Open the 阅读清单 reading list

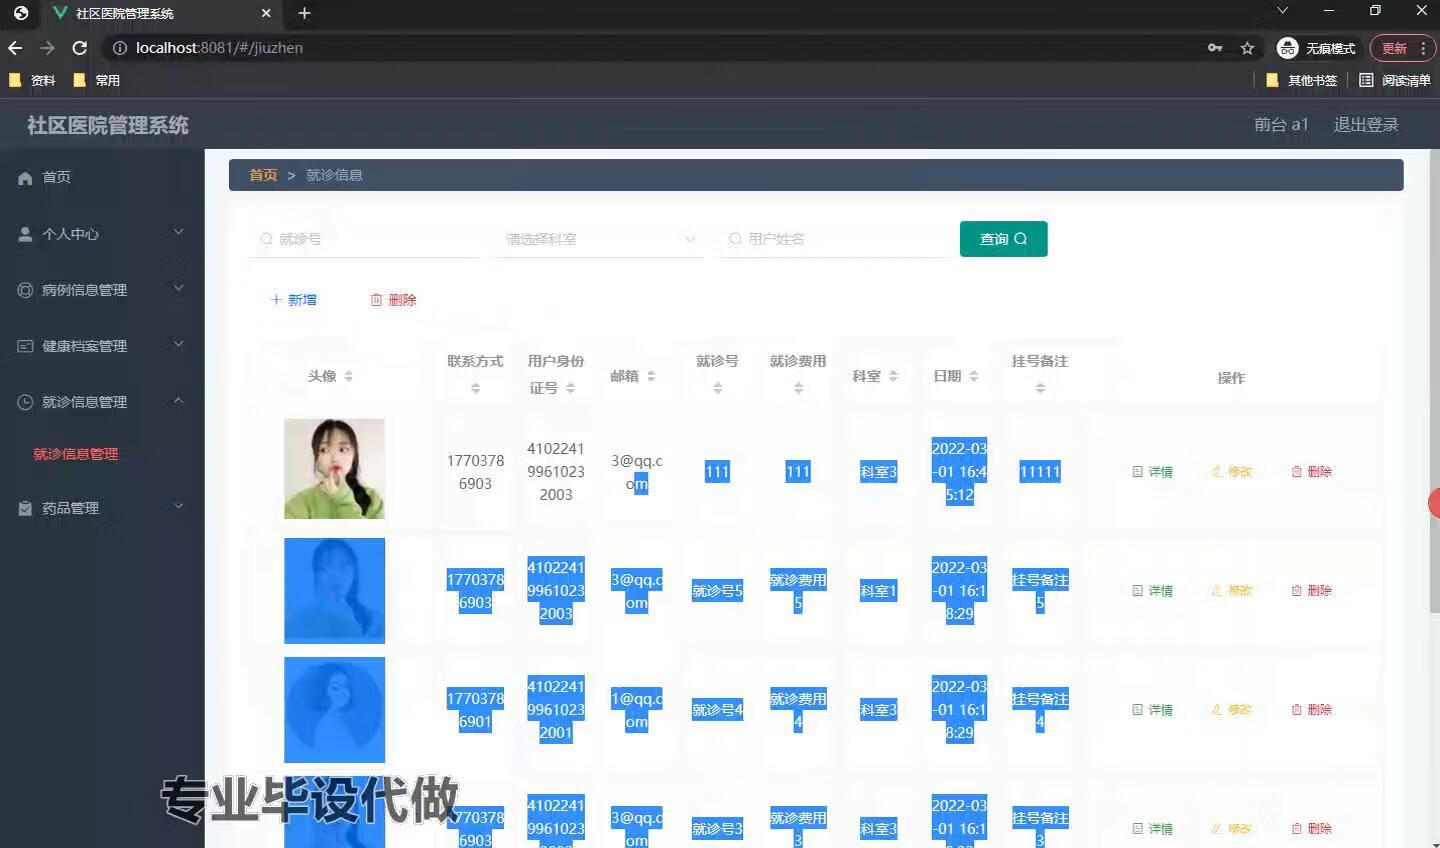click(x=1395, y=80)
